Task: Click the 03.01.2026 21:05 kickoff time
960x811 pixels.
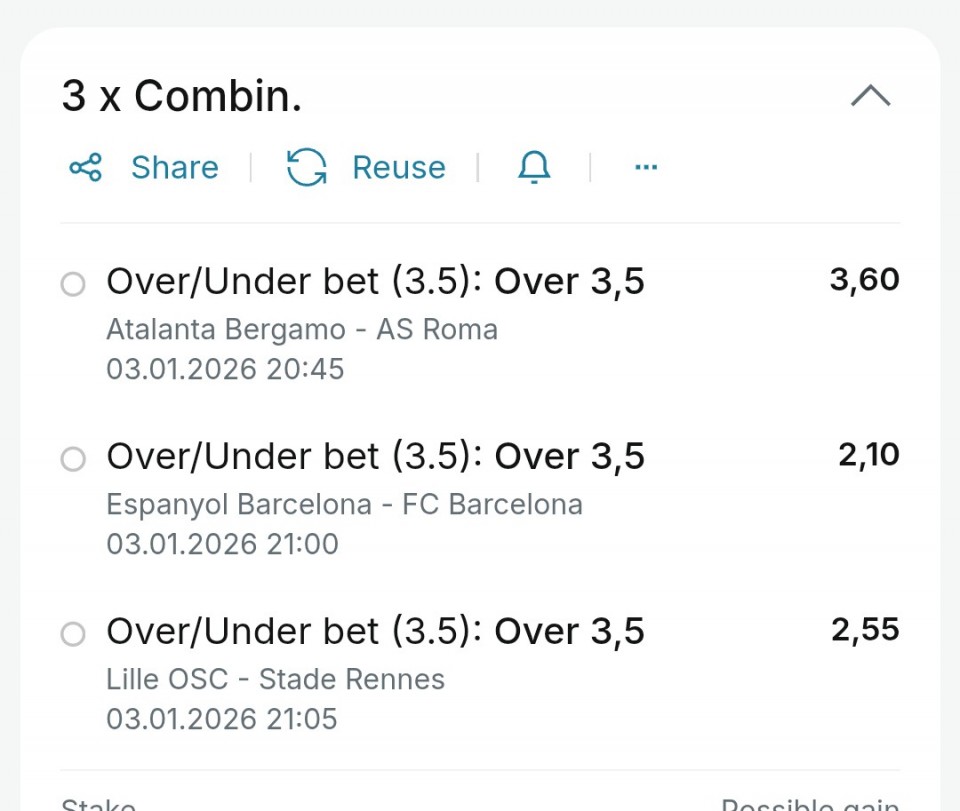Action: tap(222, 719)
